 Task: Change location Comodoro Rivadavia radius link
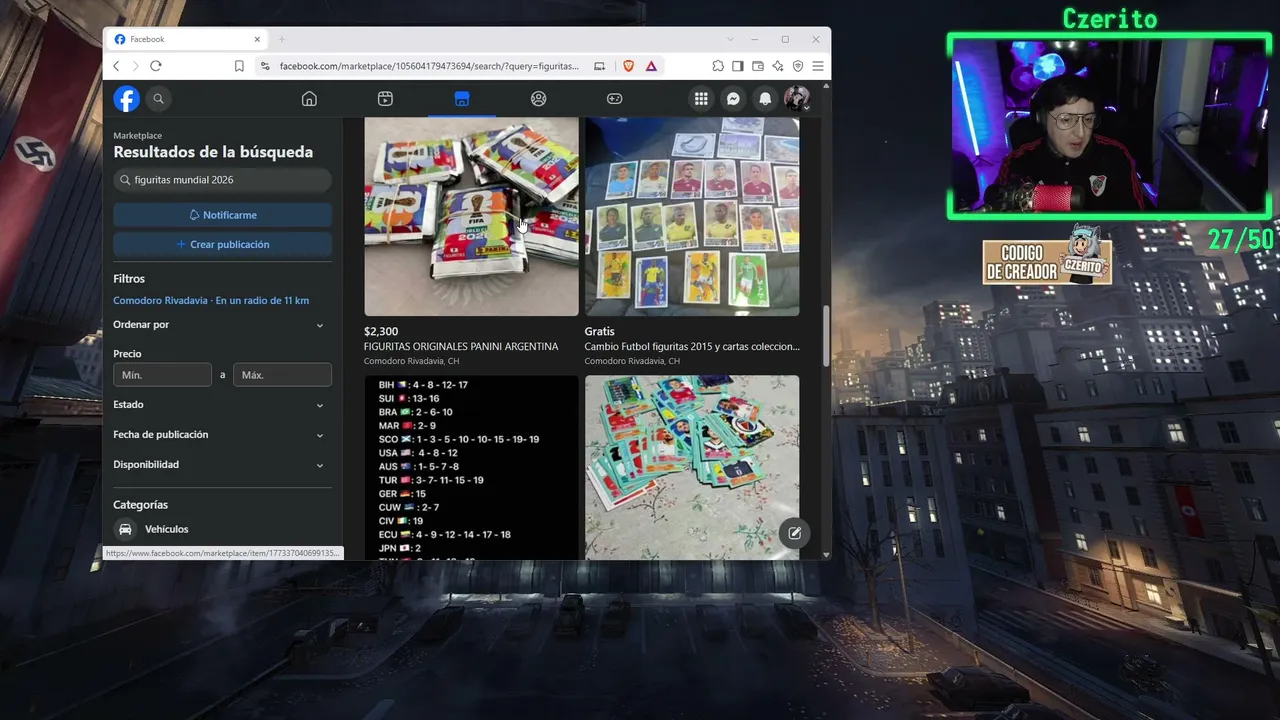(211, 301)
